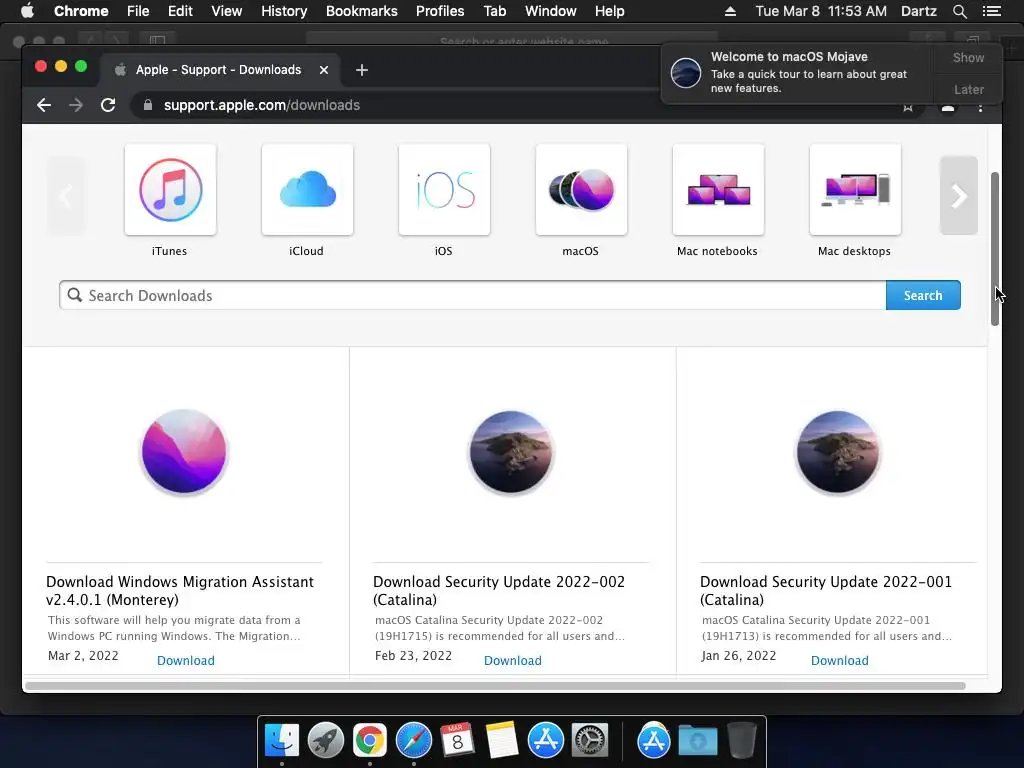Focus the Search Downloads field
The image size is (1024, 768).
click(x=472, y=295)
